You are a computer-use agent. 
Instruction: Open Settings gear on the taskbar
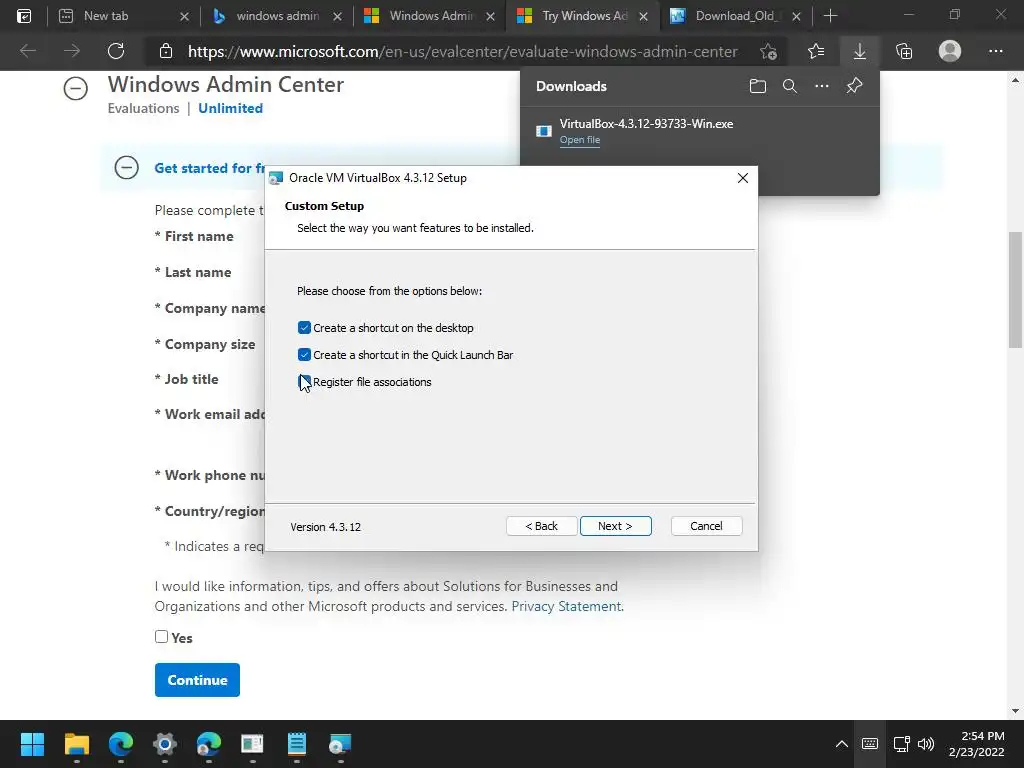(165, 744)
